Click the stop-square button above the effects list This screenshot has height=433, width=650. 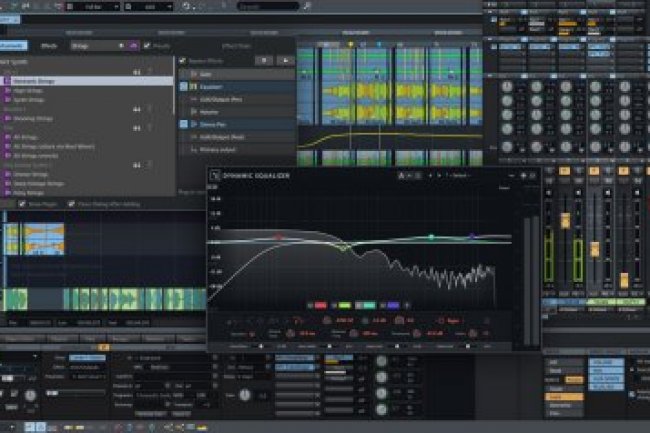pos(264,60)
